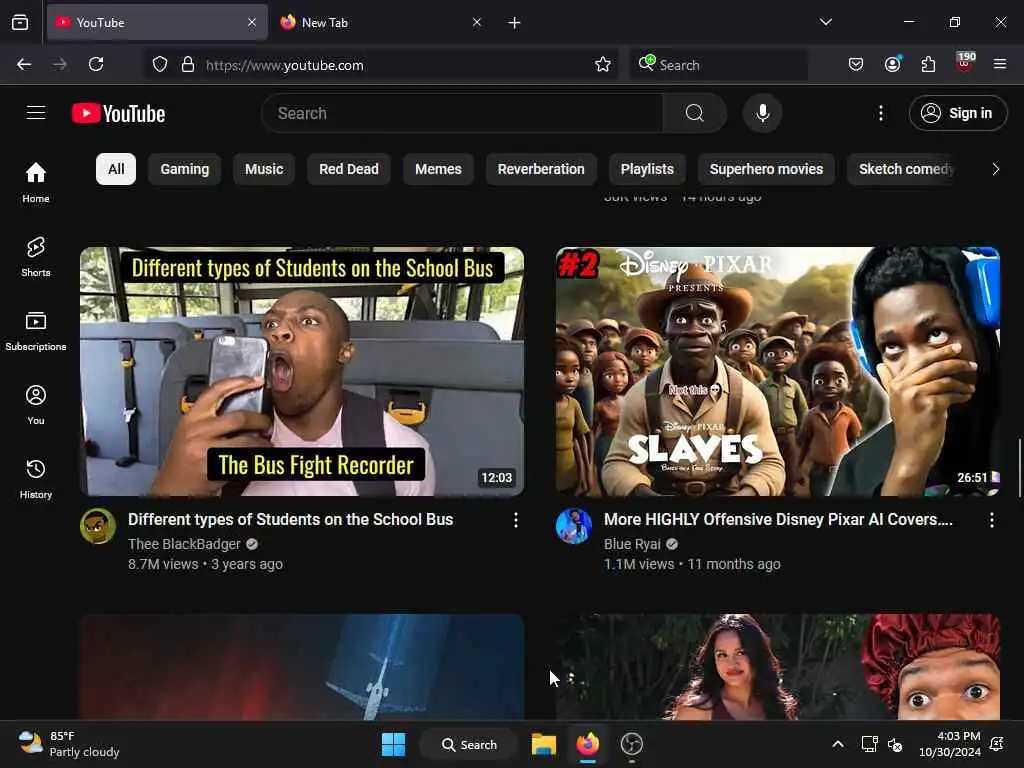Open File Explorer from taskbar
Viewport: 1024px width, 768px height.
coord(543,744)
